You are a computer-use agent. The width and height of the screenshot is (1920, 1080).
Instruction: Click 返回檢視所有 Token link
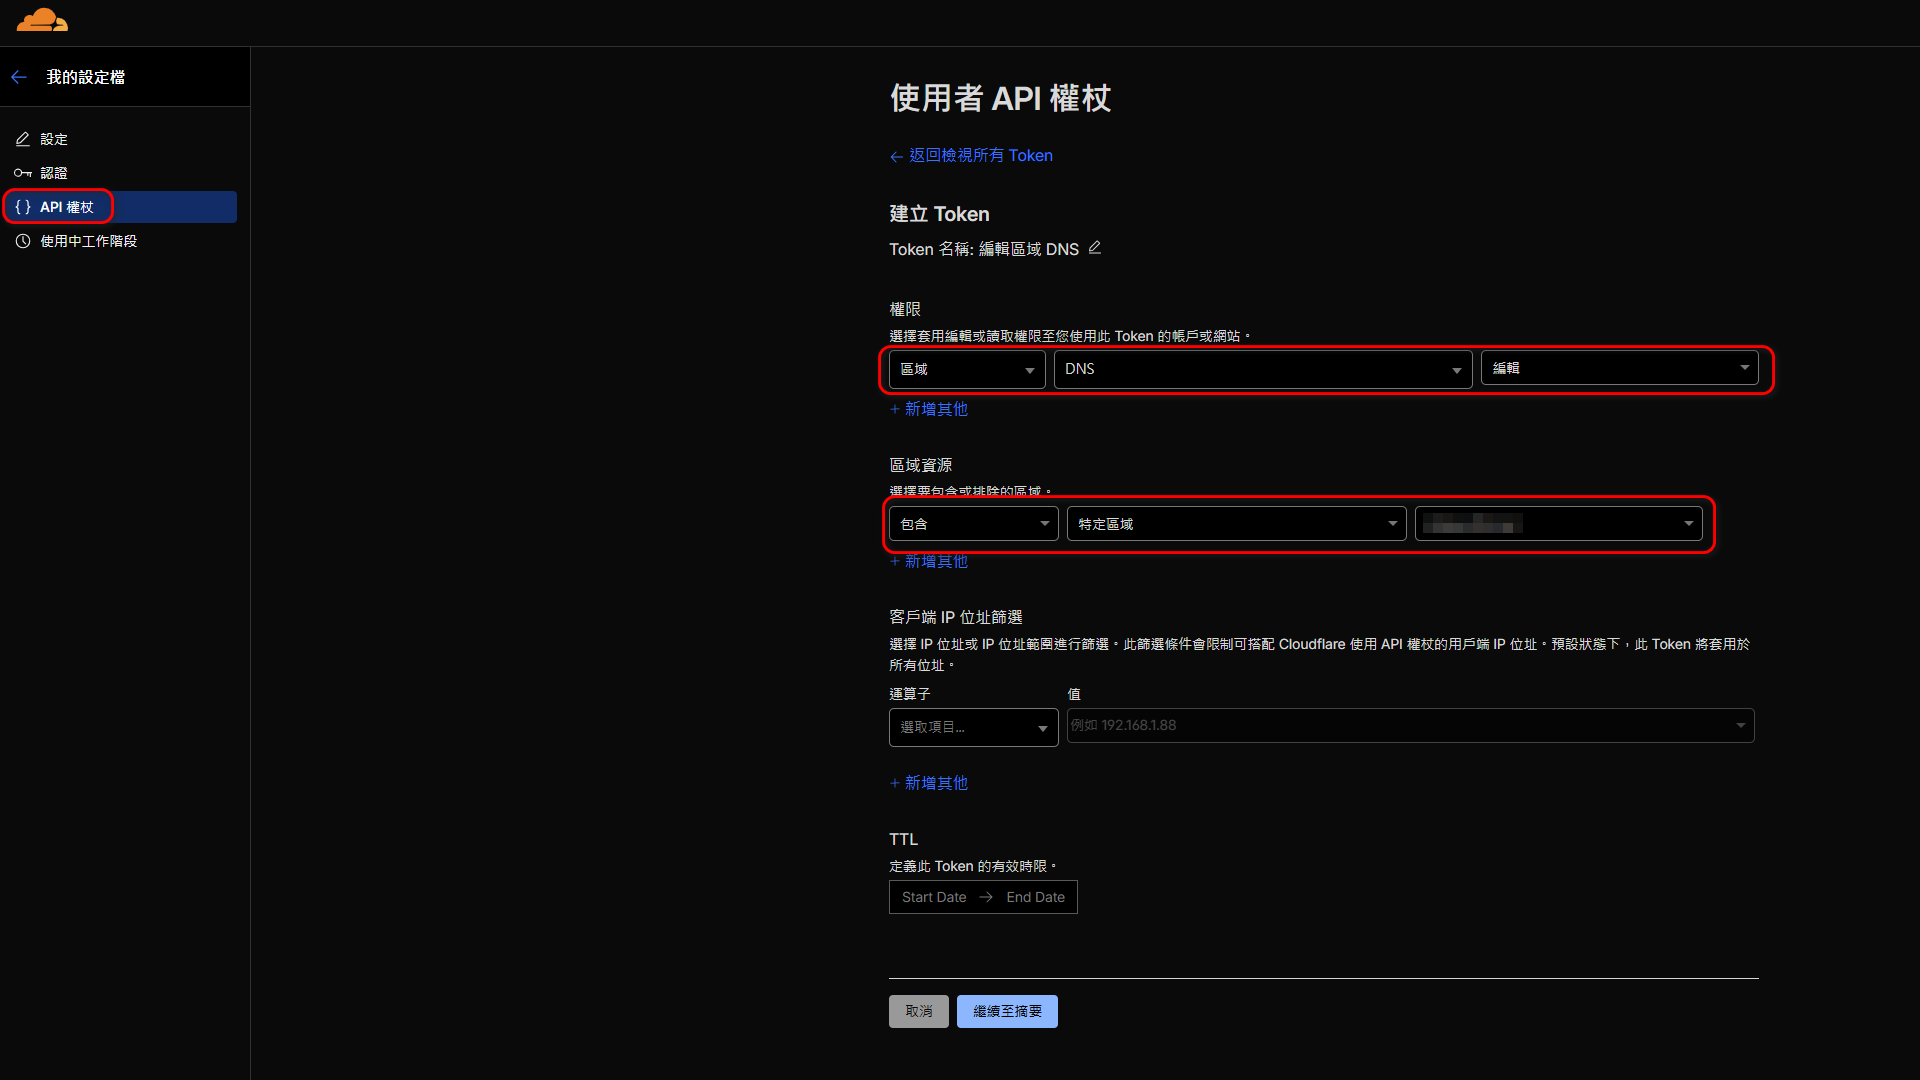pos(971,156)
